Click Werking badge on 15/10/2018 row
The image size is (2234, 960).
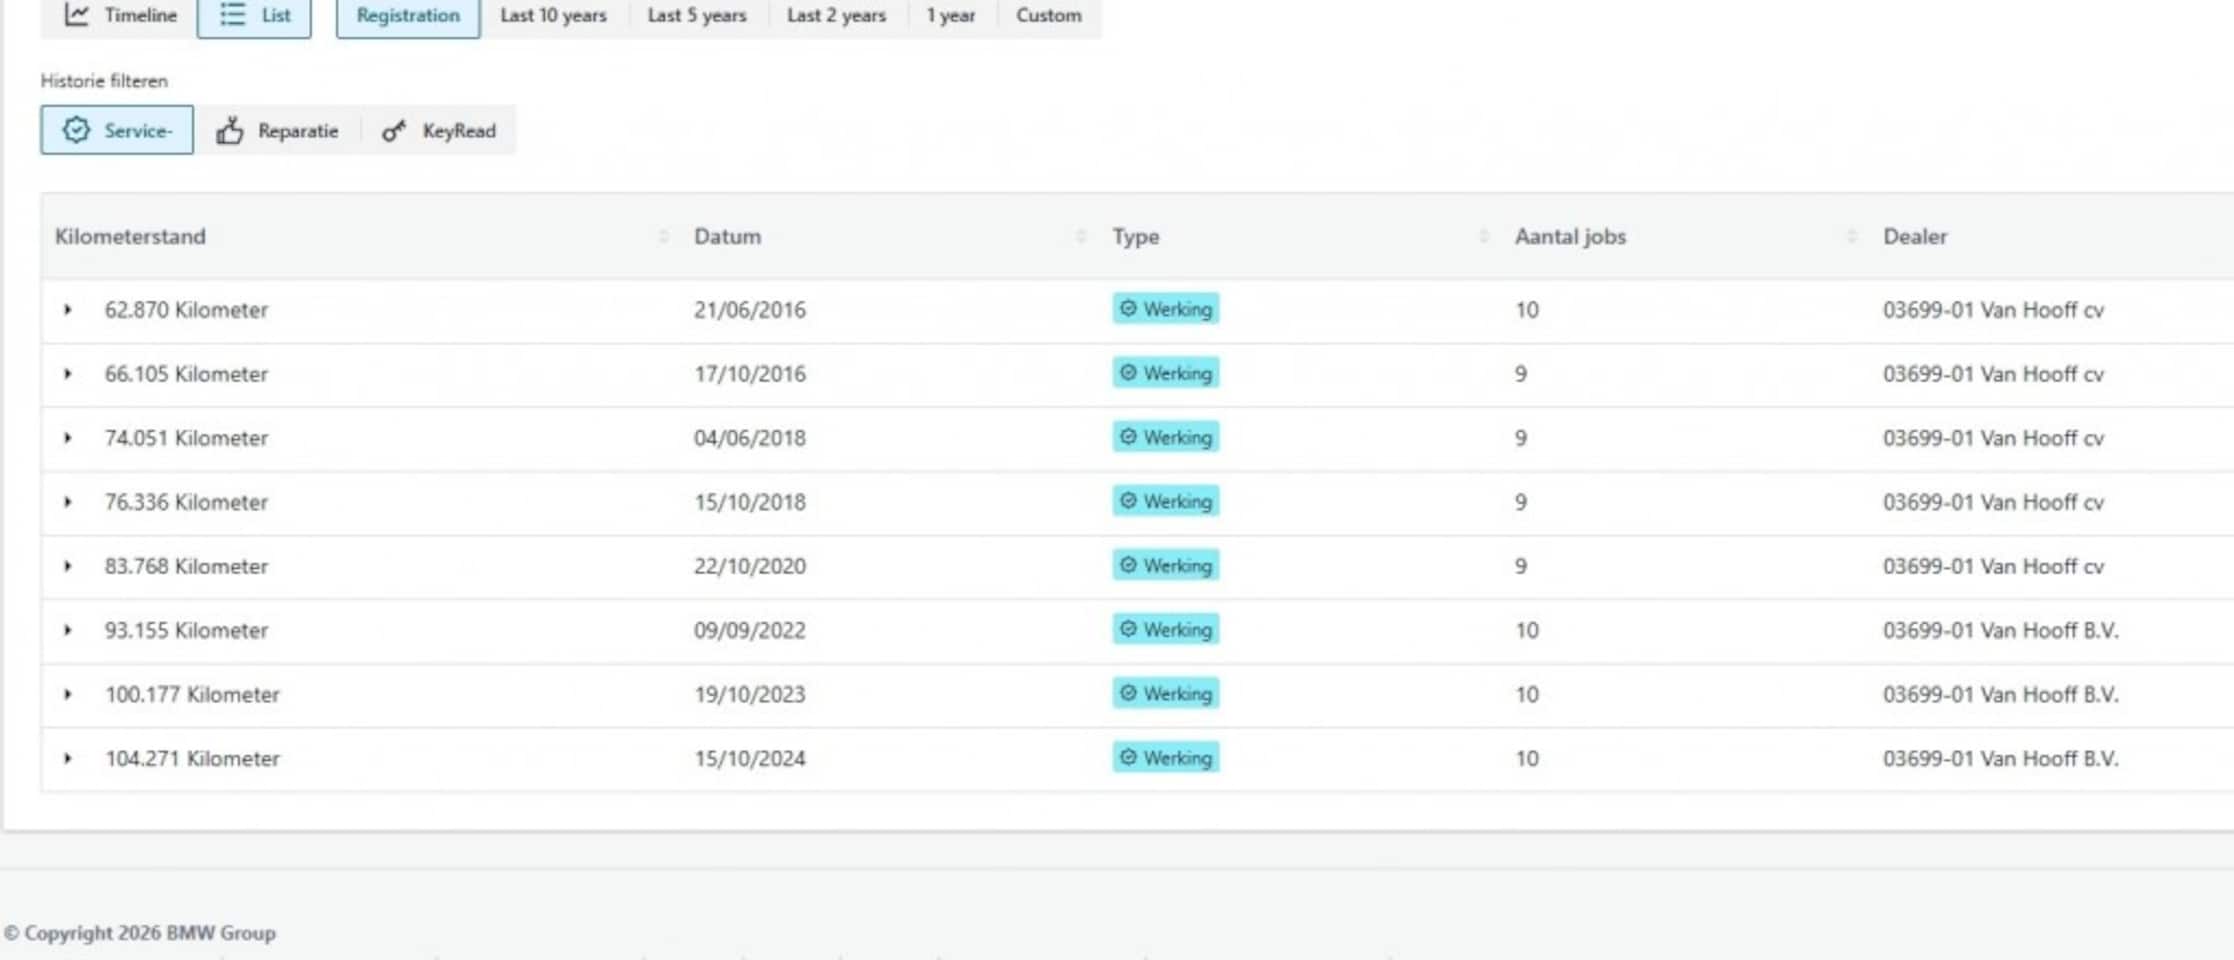click(1165, 502)
